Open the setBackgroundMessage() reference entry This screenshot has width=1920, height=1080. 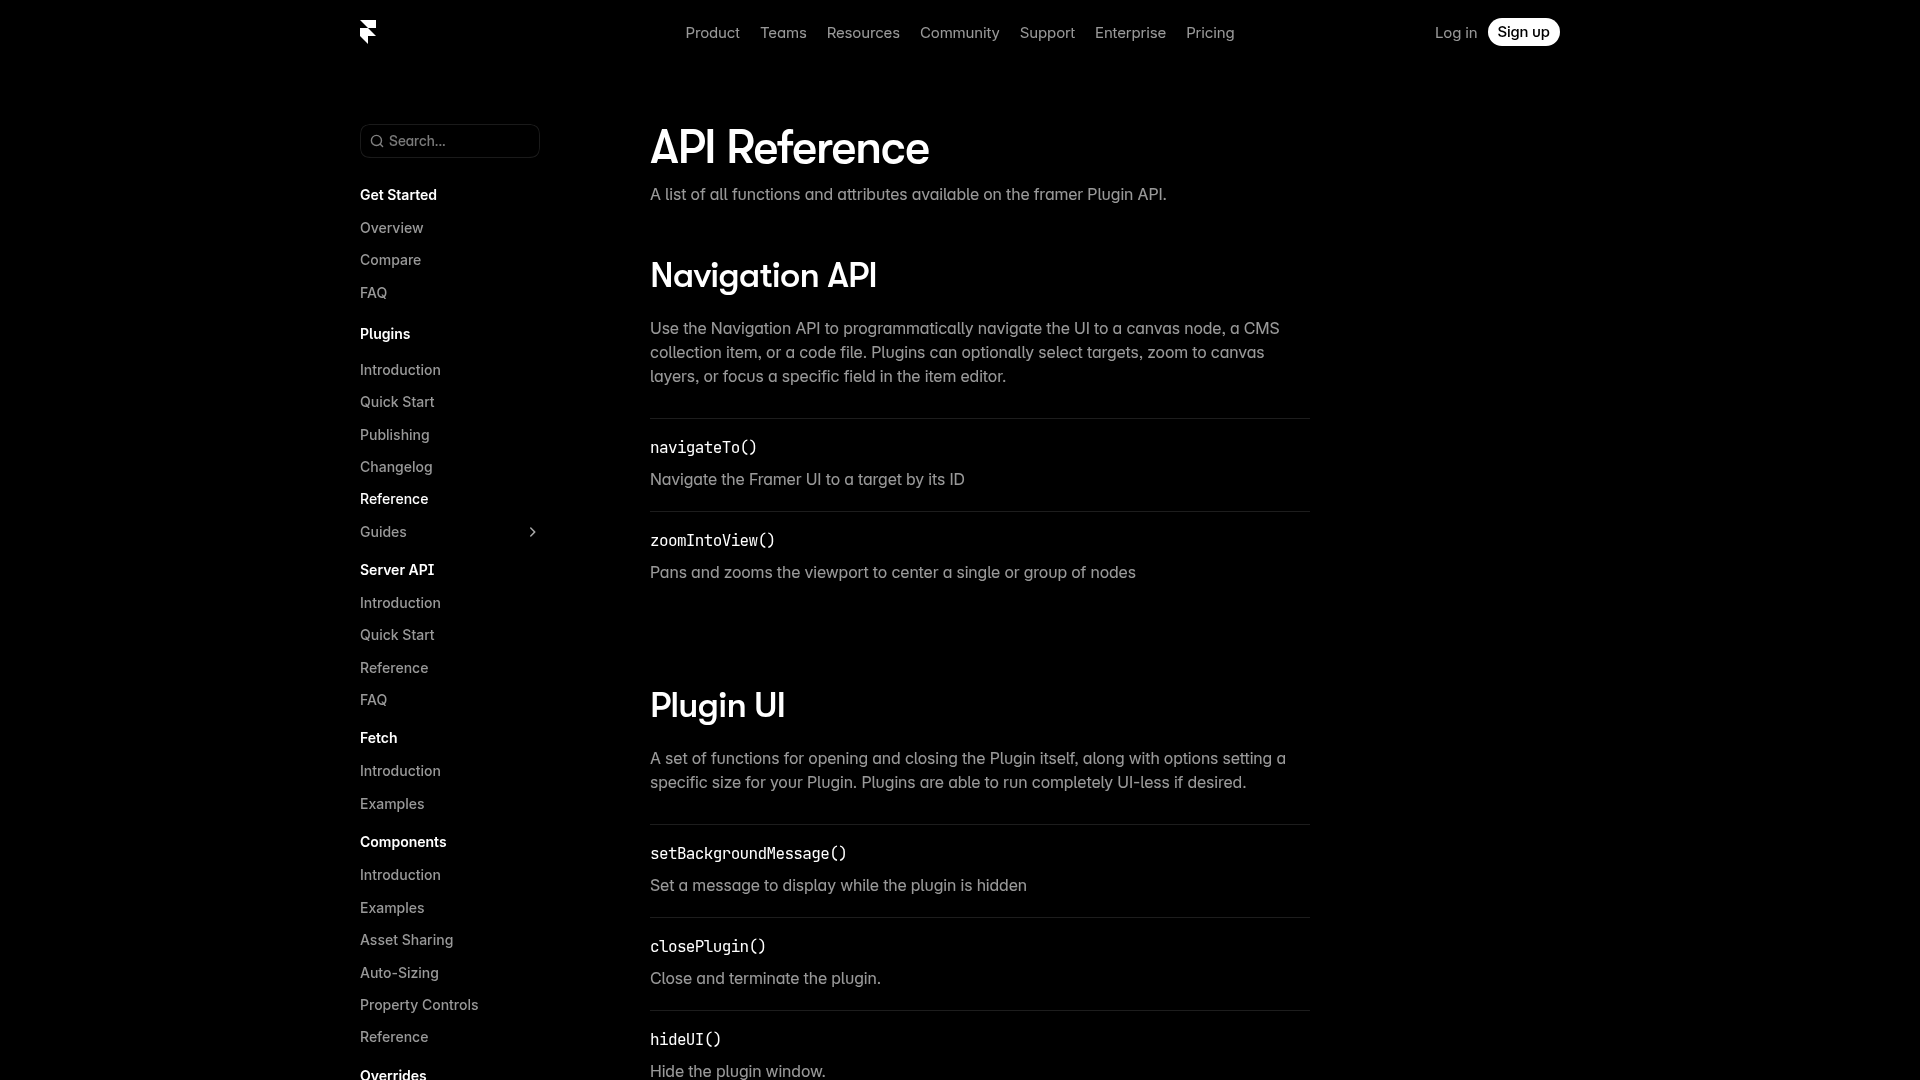click(748, 854)
